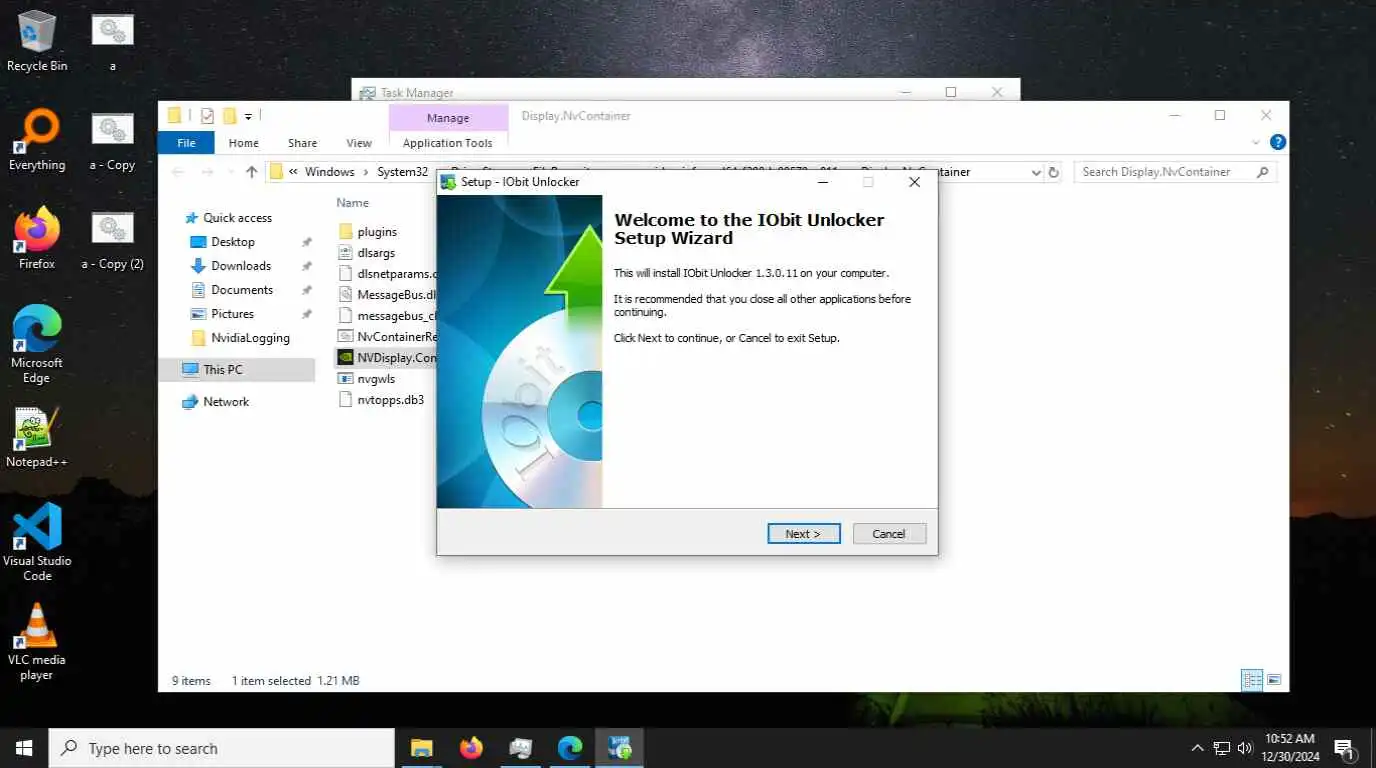1376x768 pixels.
Task: Collapse the Explorer ribbon chevron
Action: coord(1257,143)
